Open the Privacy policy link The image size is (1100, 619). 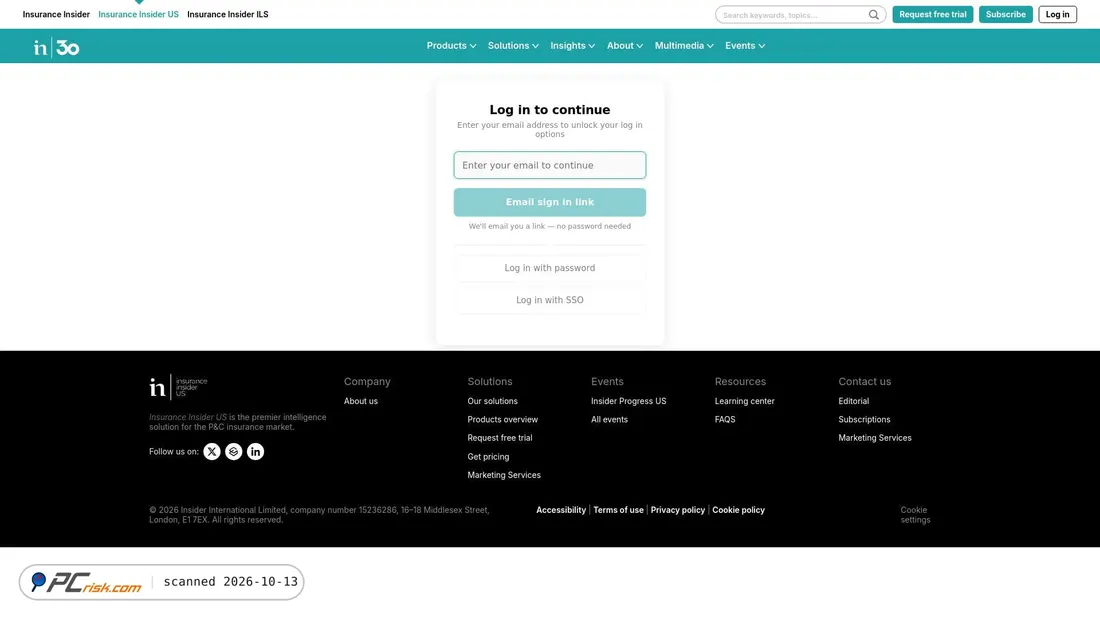pyautogui.click(x=677, y=510)
